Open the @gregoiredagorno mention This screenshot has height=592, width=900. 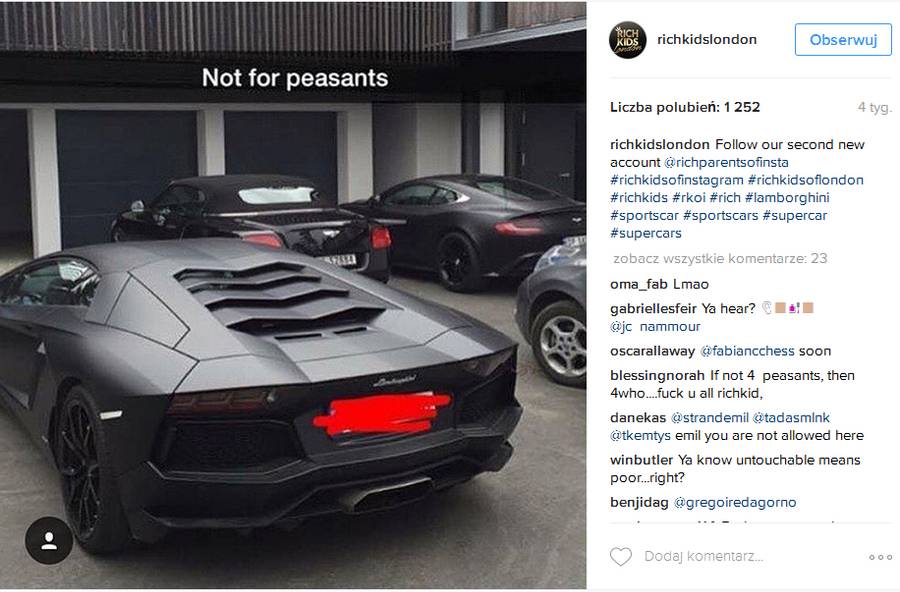(735, 502)
